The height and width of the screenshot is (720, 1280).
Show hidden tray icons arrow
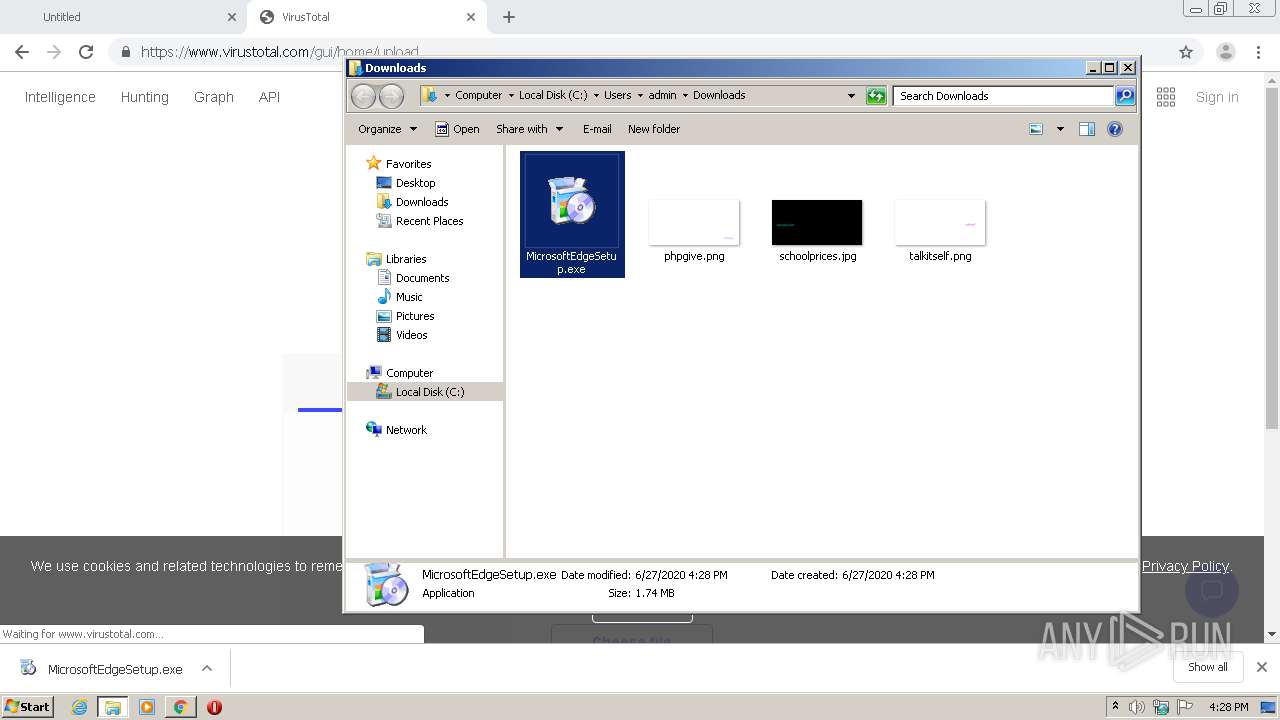pos(1115,707)
